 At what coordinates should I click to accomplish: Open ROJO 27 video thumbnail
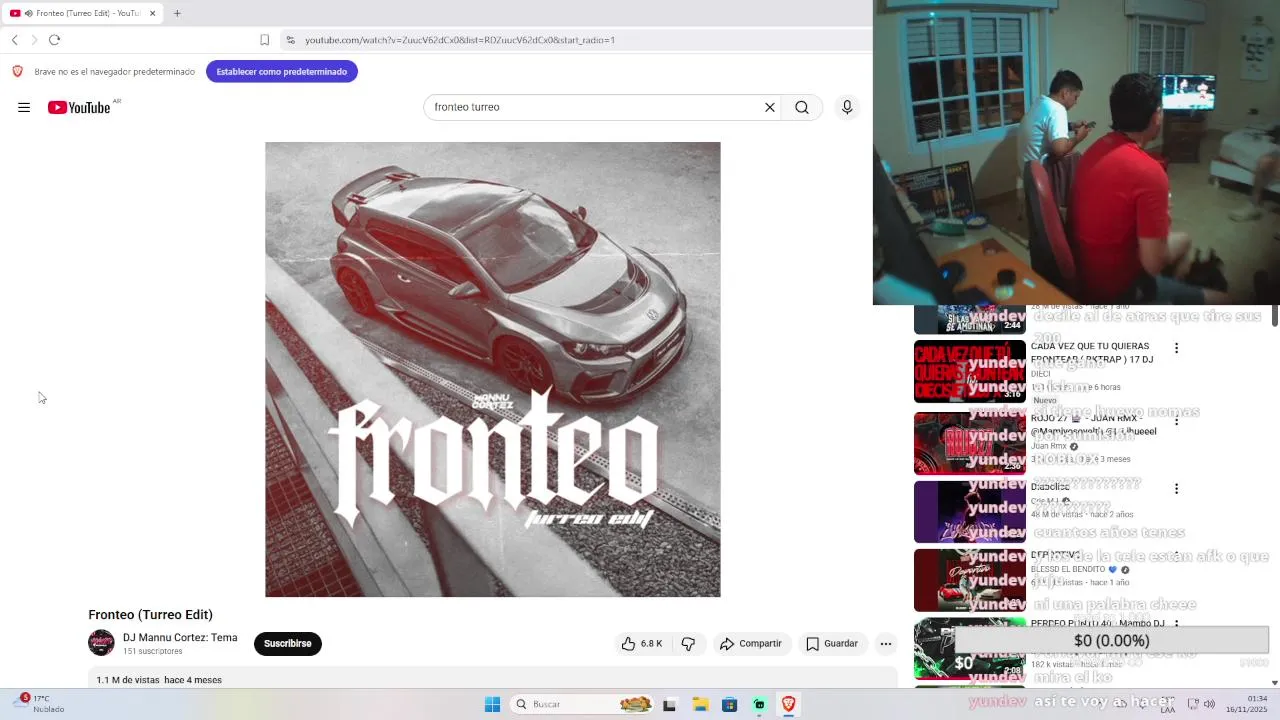970,443
